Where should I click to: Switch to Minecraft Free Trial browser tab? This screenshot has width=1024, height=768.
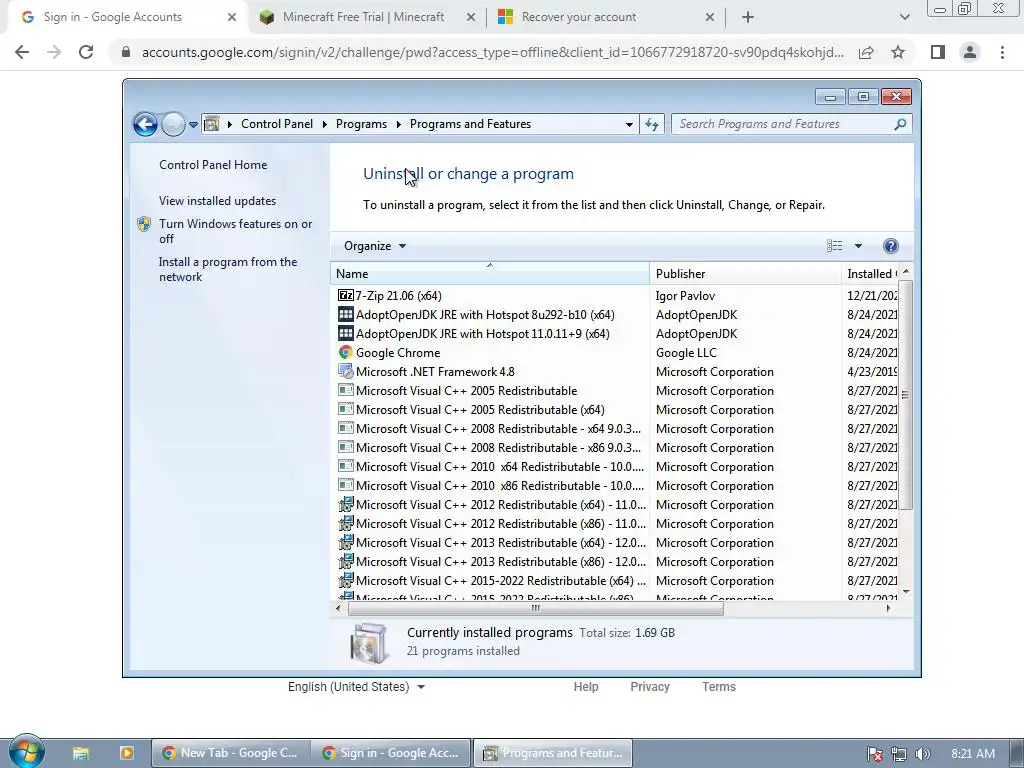(x=364, y=17)
